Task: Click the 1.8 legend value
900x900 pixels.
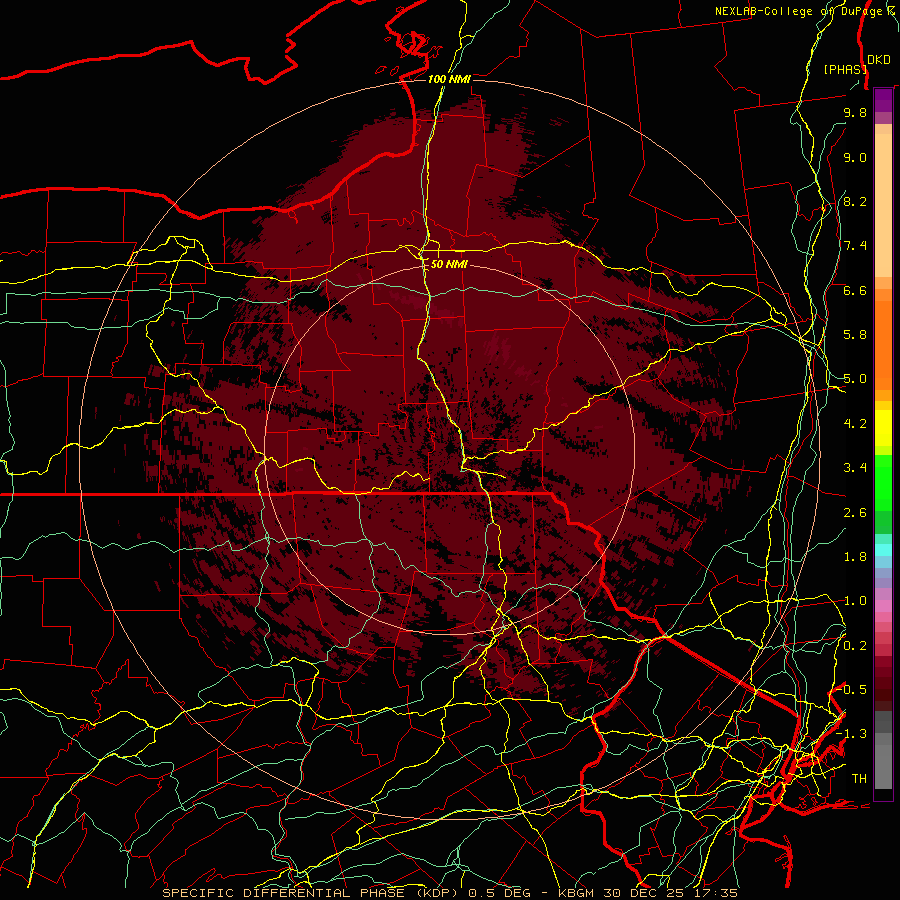Action: click(x=855, y=557)
